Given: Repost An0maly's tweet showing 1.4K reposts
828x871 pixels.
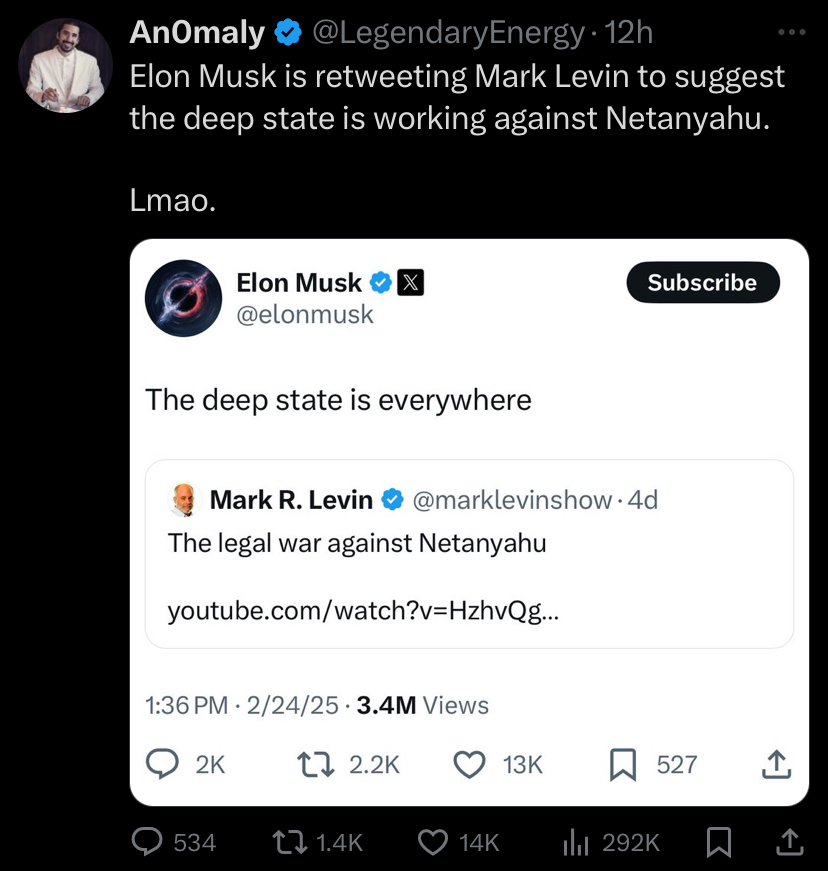Looking at the screenshot, I should [x=317, y=842].
